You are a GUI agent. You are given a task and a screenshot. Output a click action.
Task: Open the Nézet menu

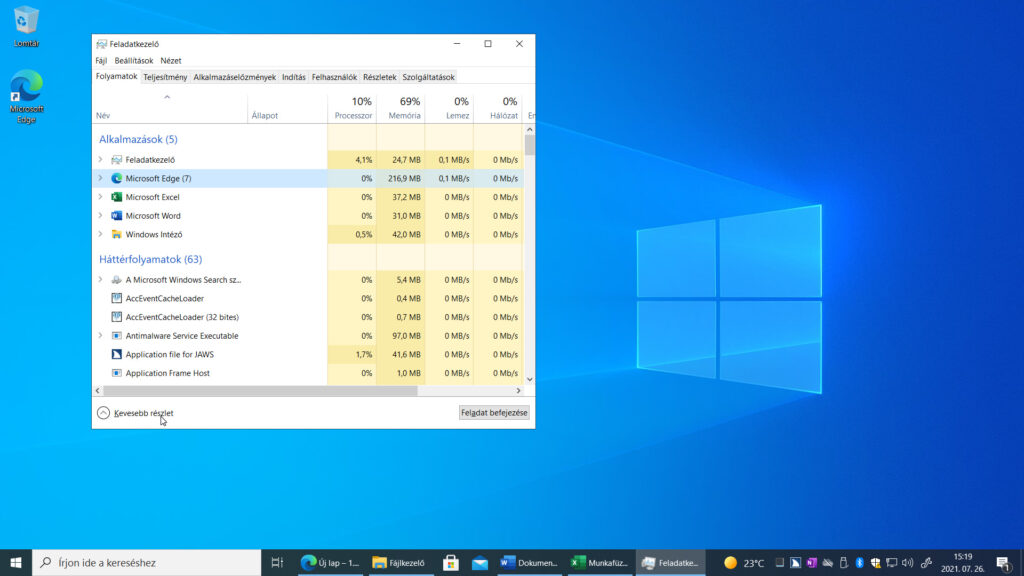point(170,61)
